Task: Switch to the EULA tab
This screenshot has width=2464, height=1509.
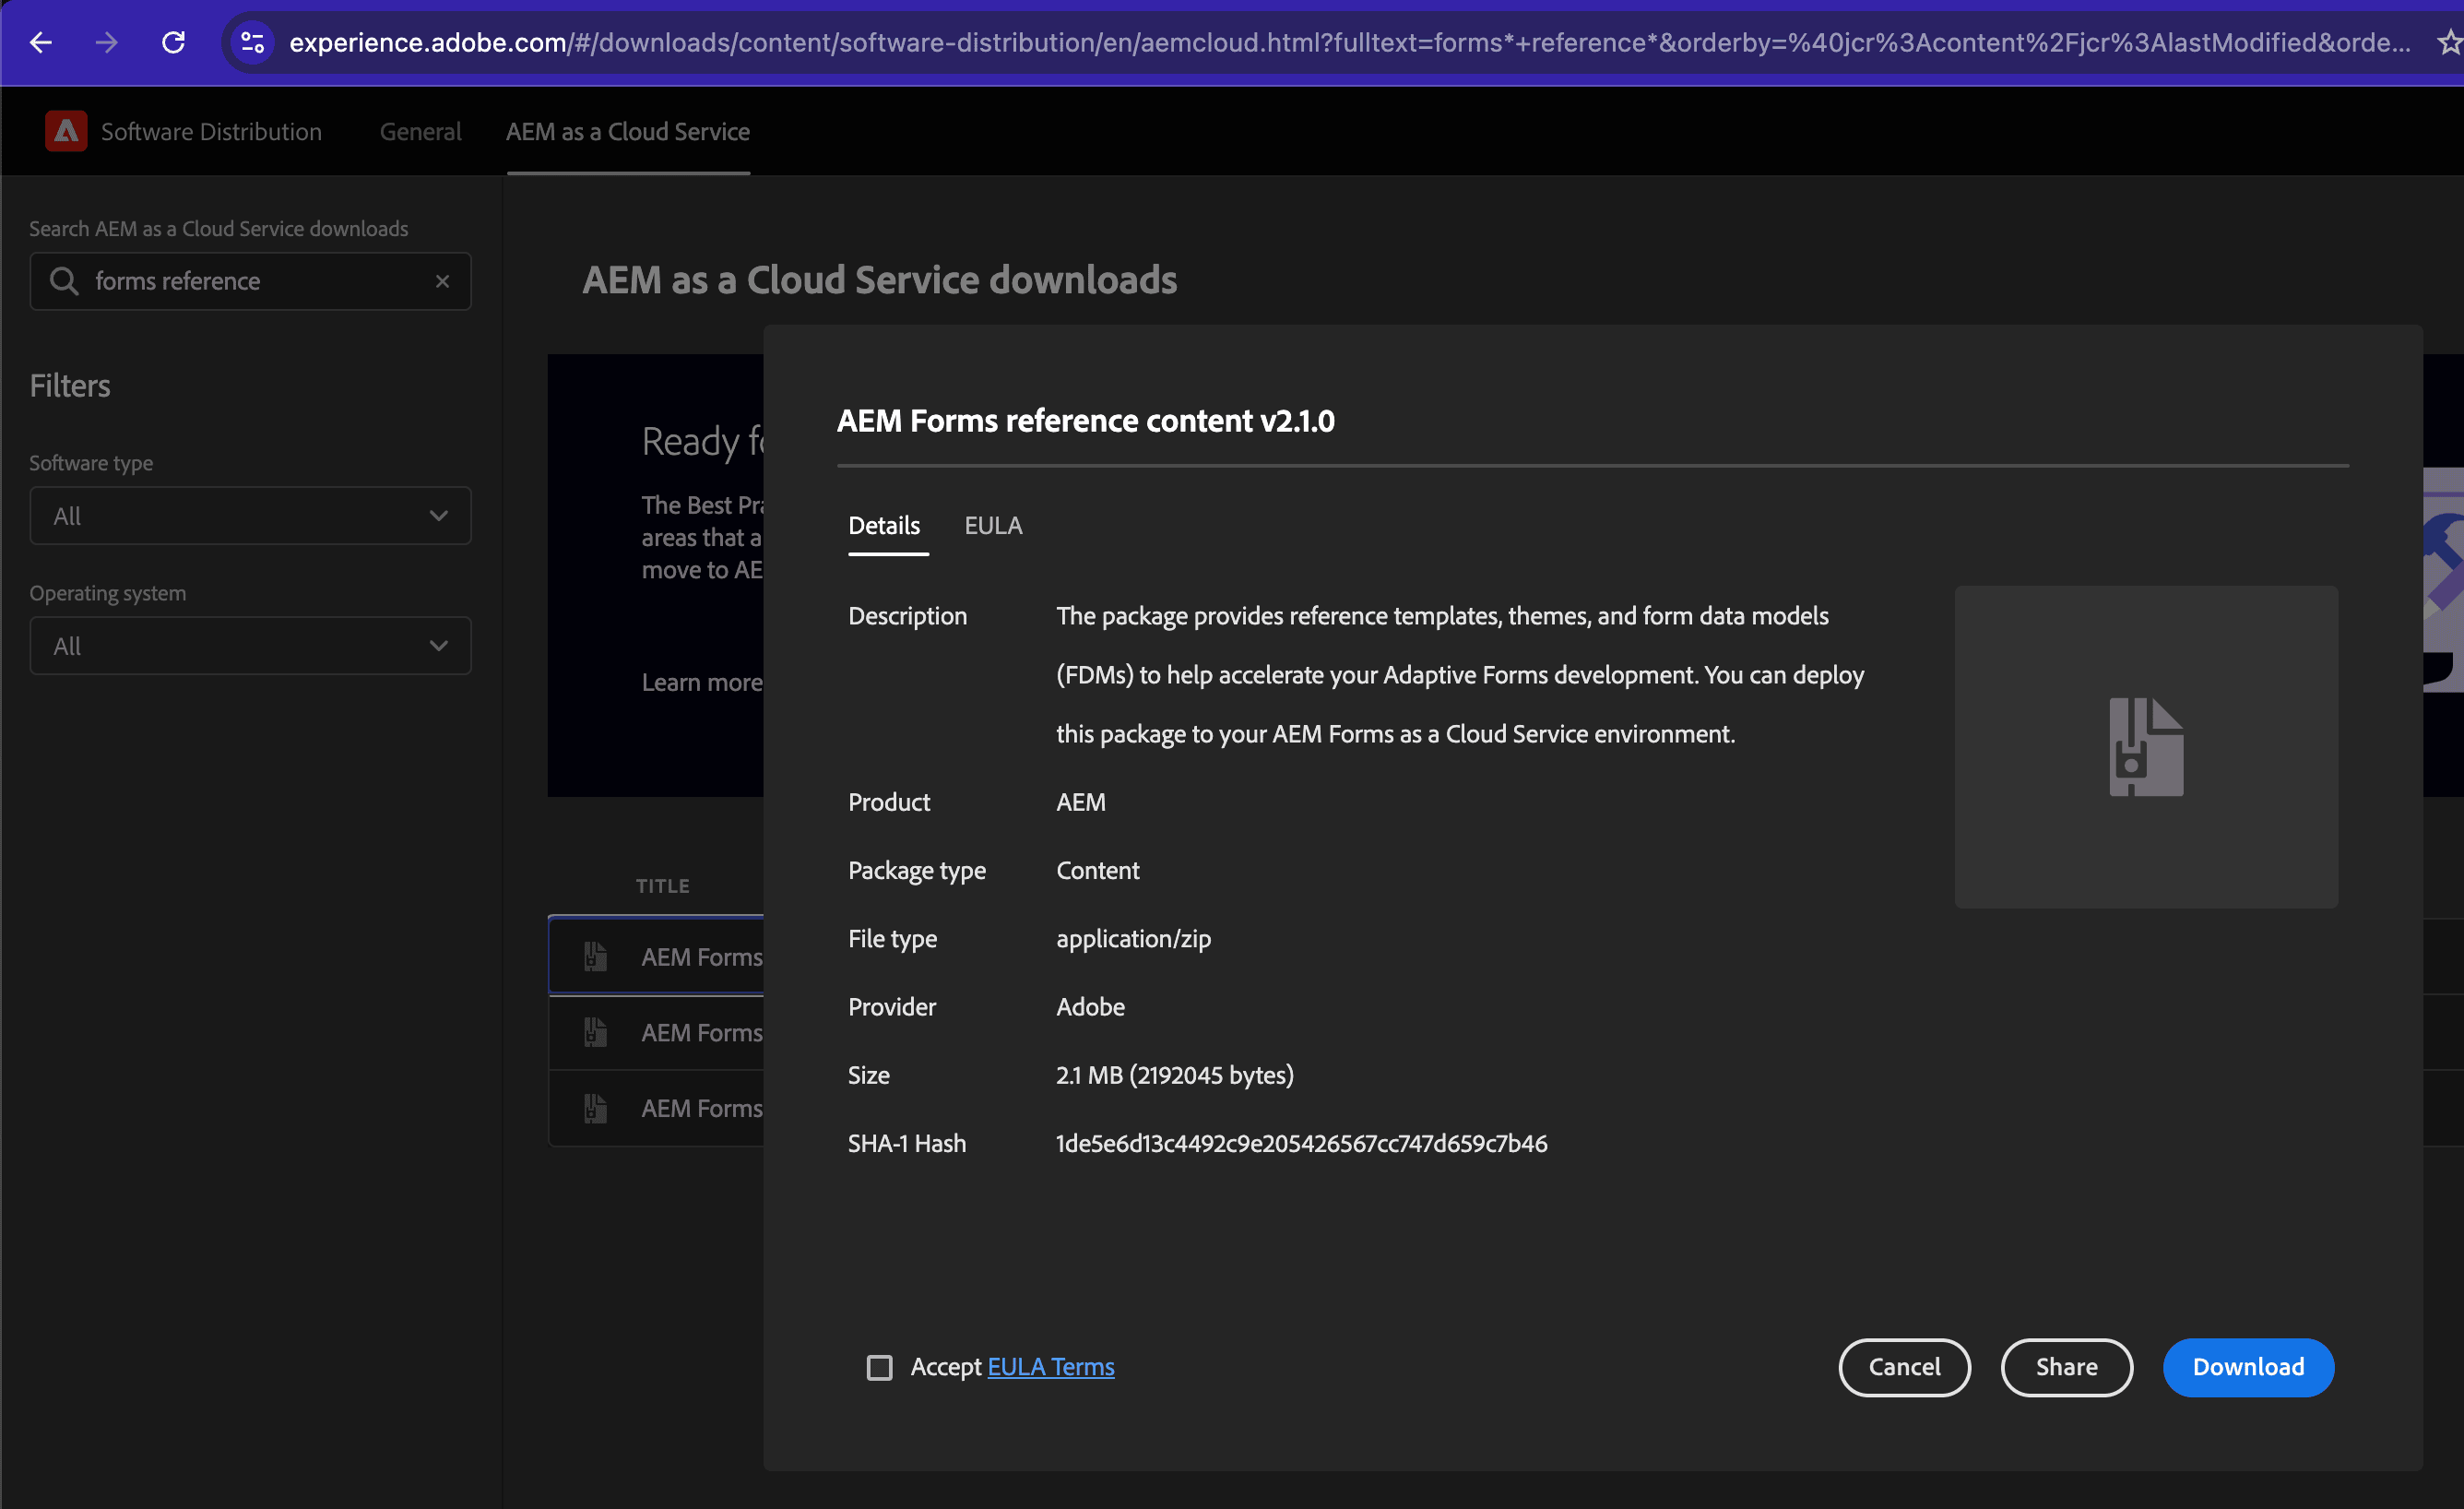Action: [x=993, y=525]
